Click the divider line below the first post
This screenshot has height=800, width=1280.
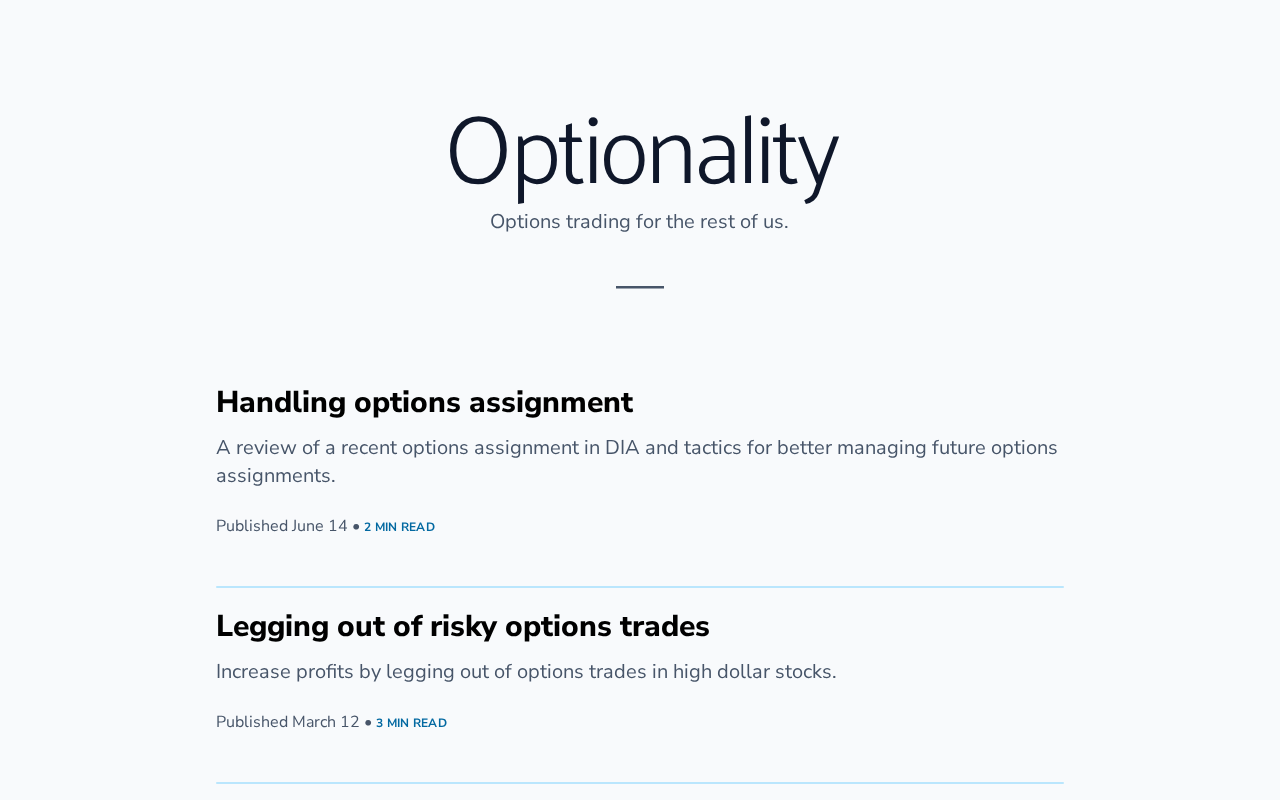click(x=640, y=587)
